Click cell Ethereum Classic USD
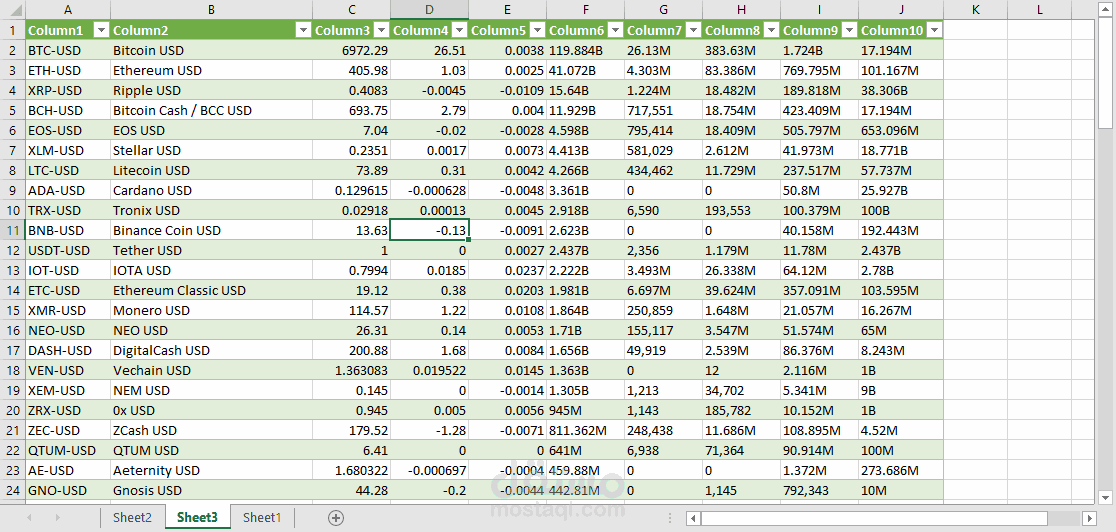1116x532 pixels. 211,291
